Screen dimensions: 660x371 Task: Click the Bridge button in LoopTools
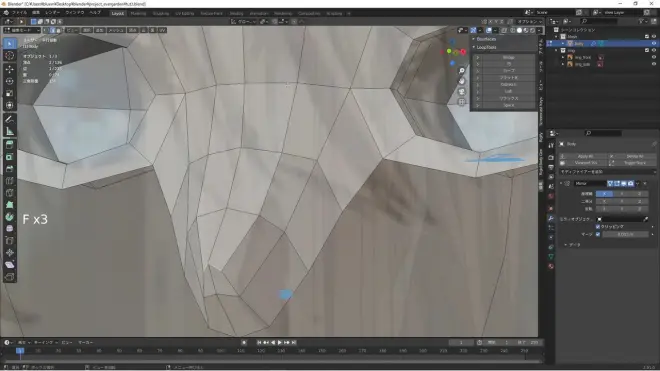tap(508, 57)
